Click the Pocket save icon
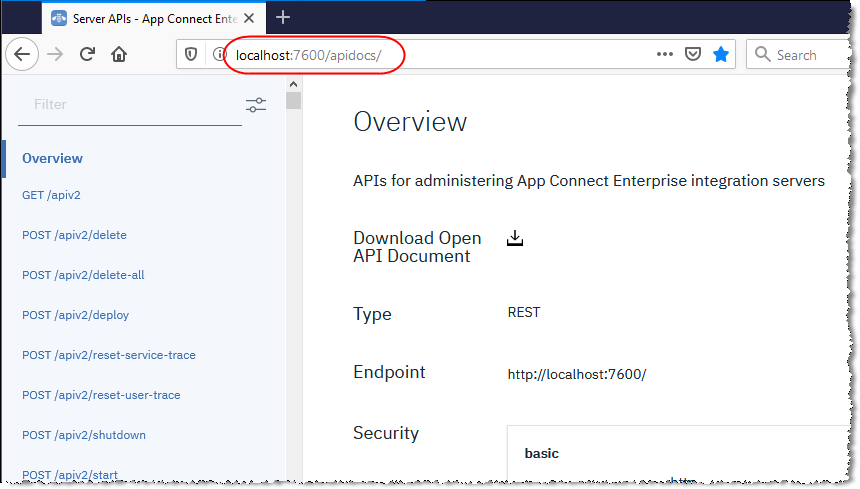Image resolution: width=860 pixels, height=489 pixels. [693, 55]
